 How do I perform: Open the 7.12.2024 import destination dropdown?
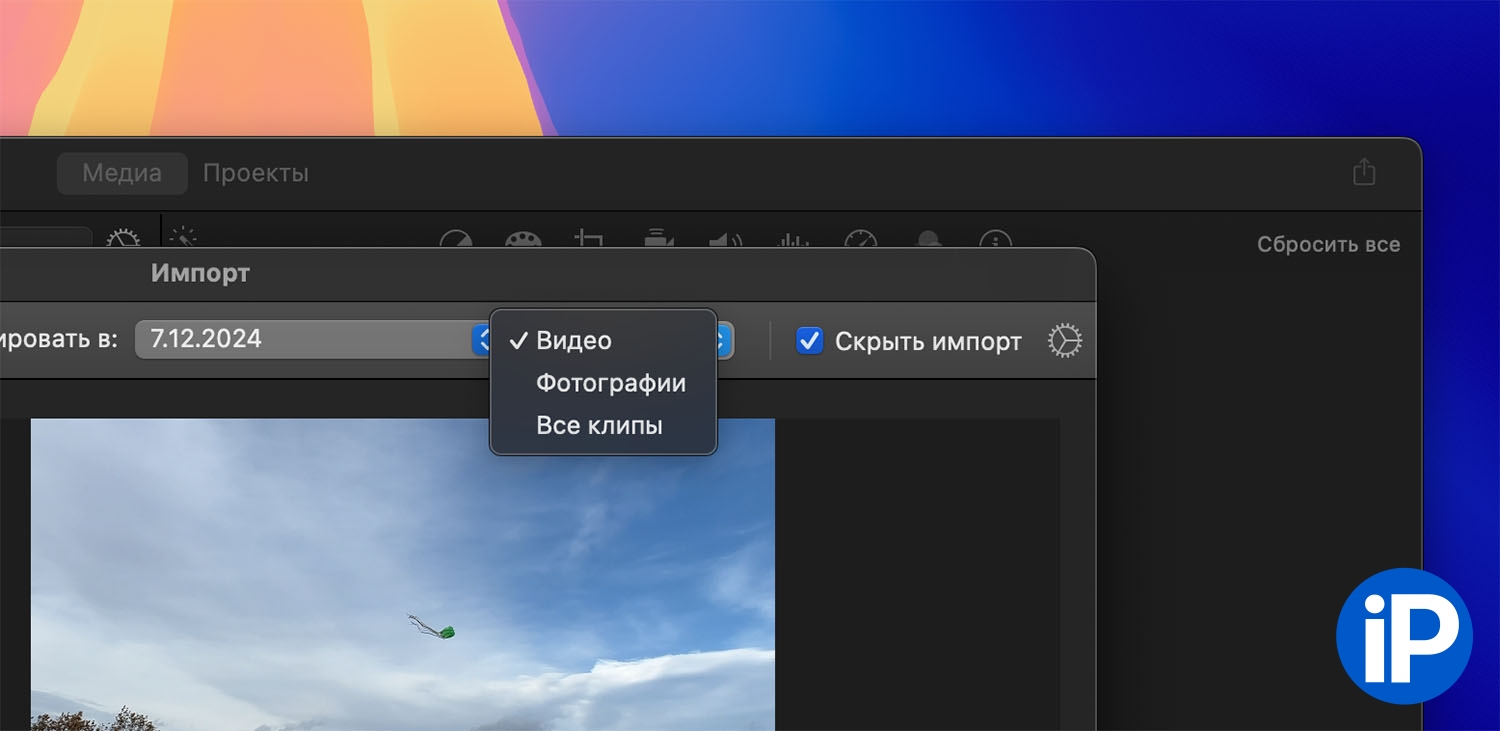(313, 339)
